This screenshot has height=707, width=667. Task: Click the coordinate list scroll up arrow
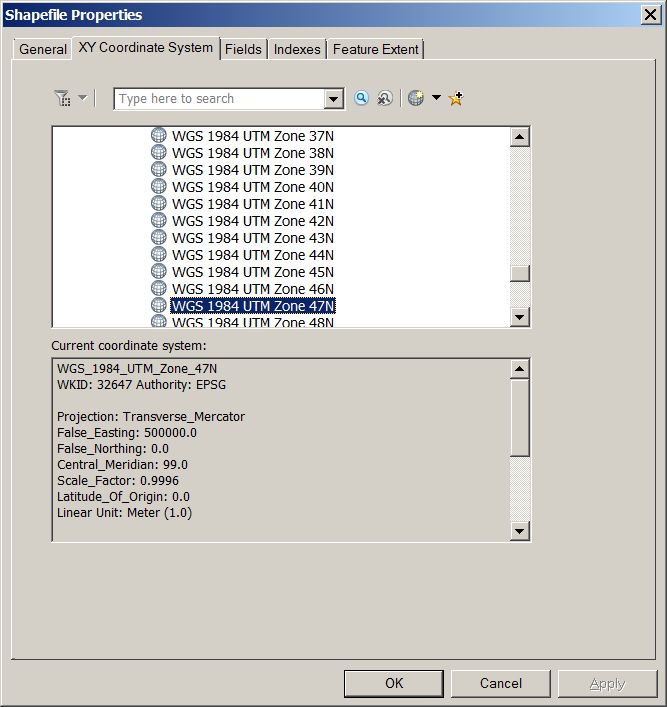520,137
